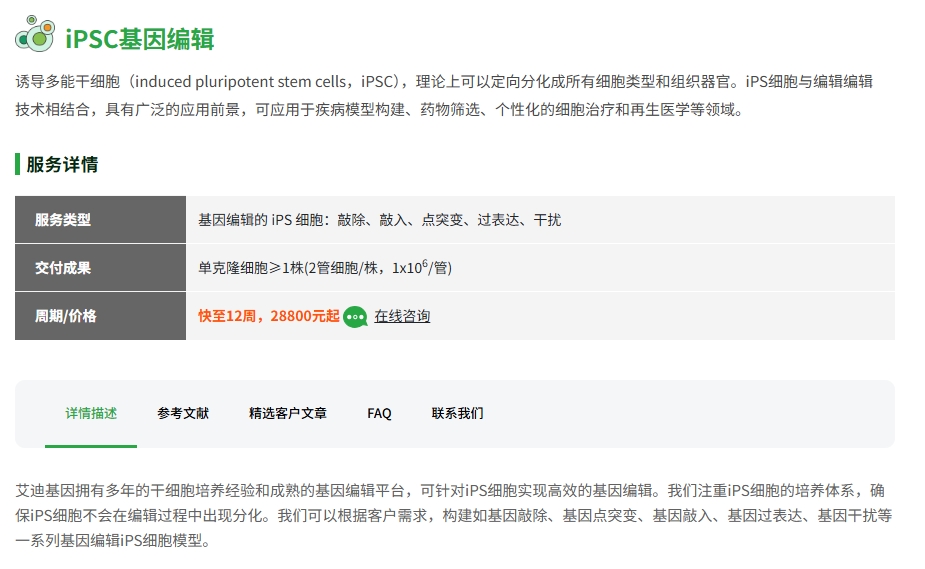Screen dimensions: 925x569
Task: Click the iPSC基因编辑 page title
Action: 140,39
